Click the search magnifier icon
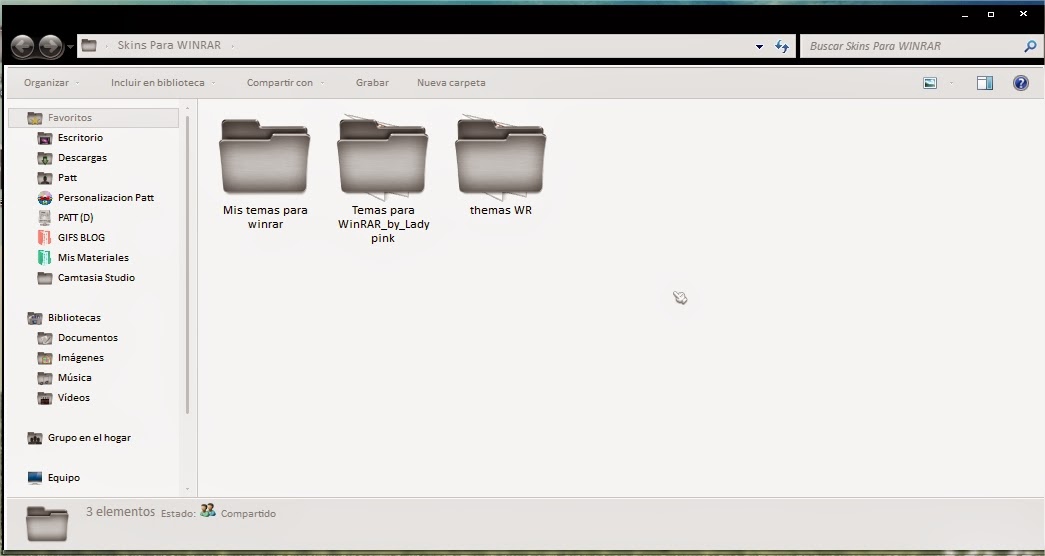 tap(1030, 46)
